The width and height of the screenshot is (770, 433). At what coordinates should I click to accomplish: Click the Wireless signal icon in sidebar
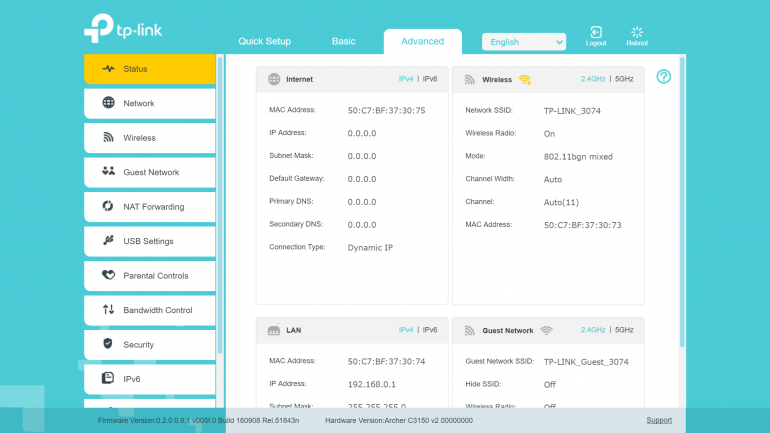(109, 137)
